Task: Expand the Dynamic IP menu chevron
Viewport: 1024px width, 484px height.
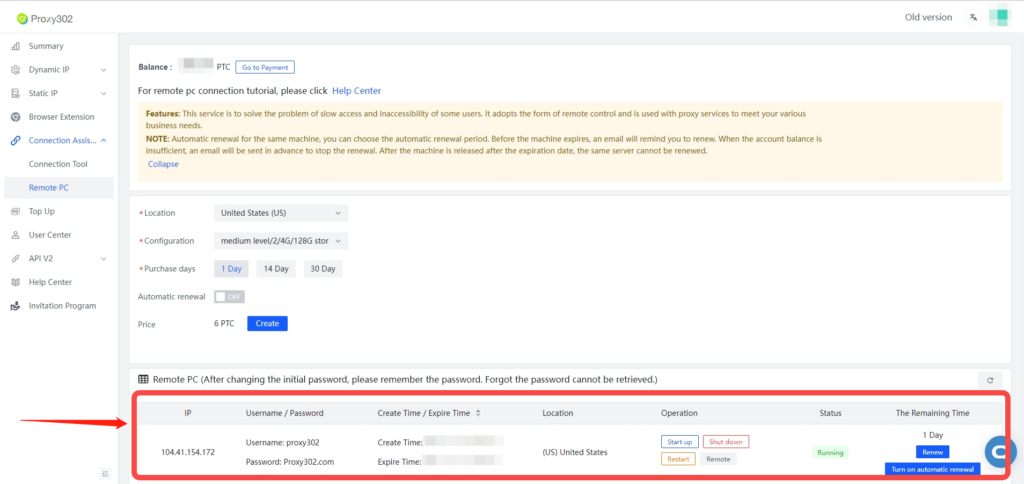Action: (103, 70)
